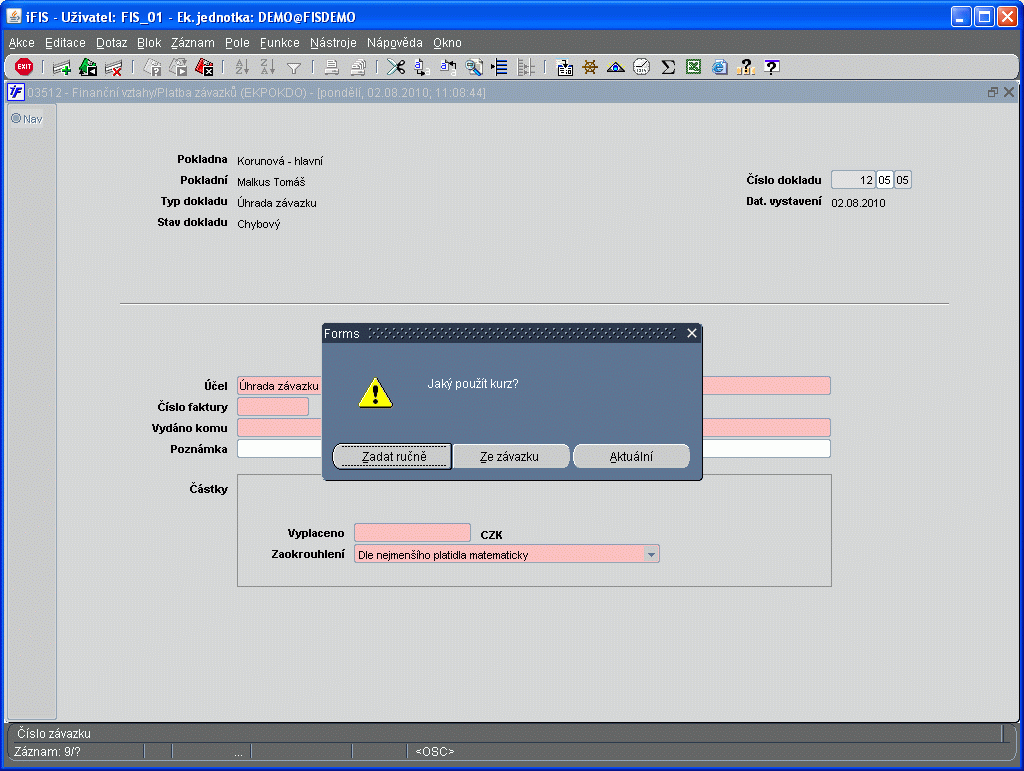Expand the Zaokrouhlení dropdown list
This screenshot has width=1024, height=771.
click(651, 554)
